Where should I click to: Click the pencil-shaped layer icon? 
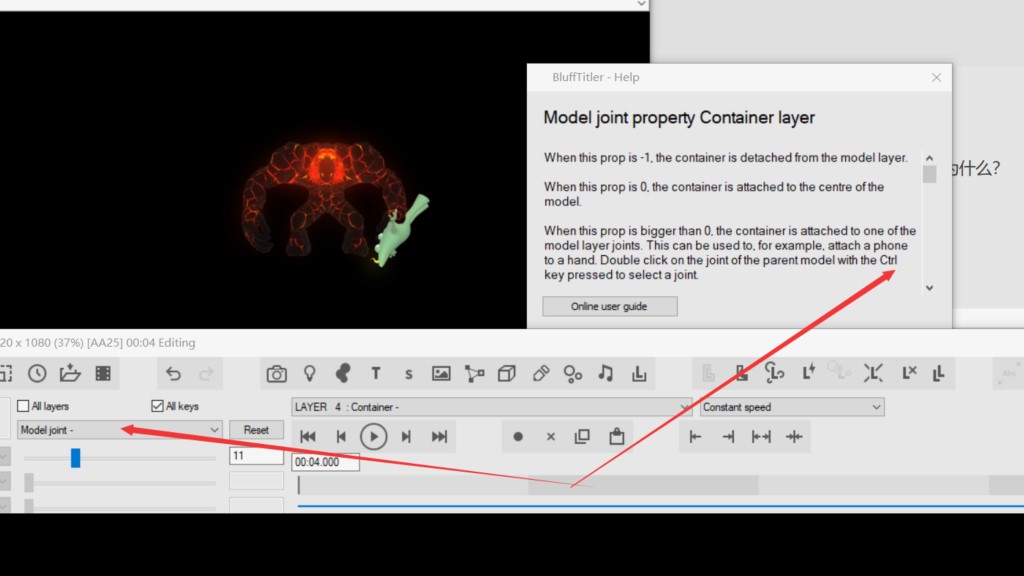pos(541,374)
